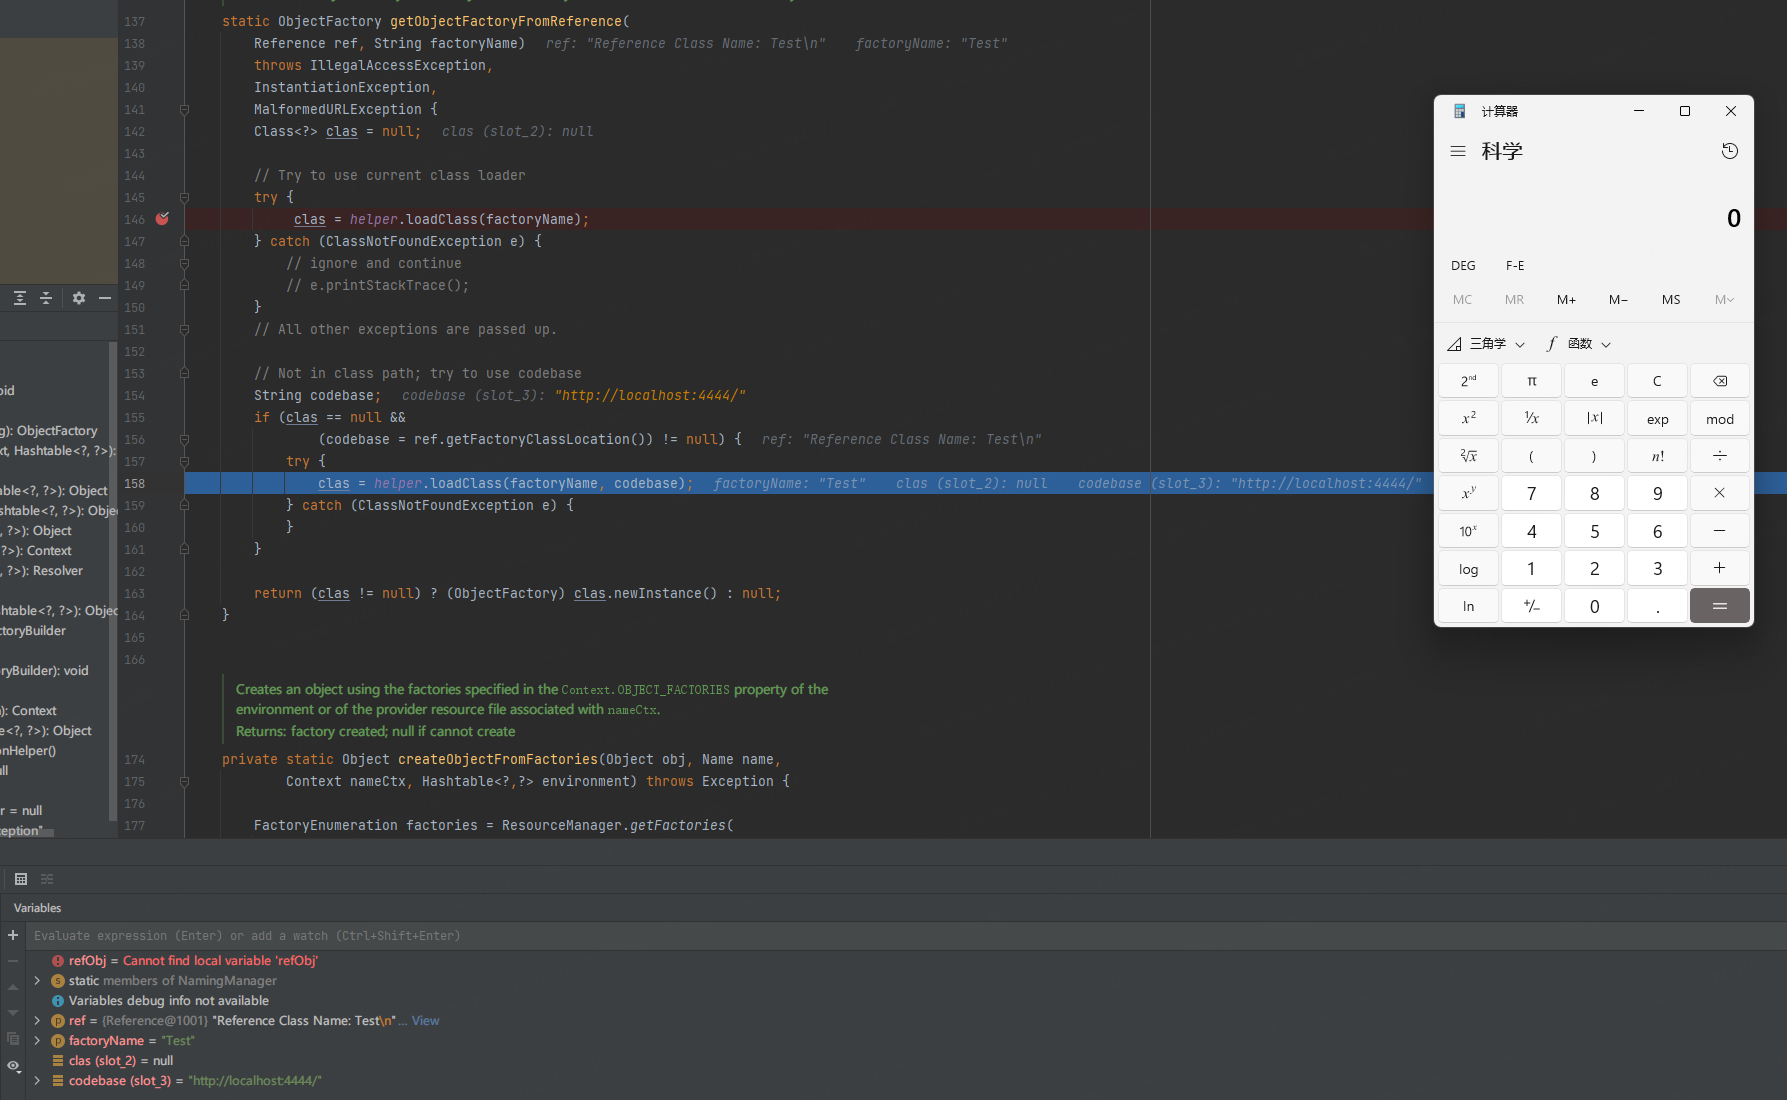Screen dimensions: 1787x1100
Task: Click the minus operator key
Action: coord(1720,531)
